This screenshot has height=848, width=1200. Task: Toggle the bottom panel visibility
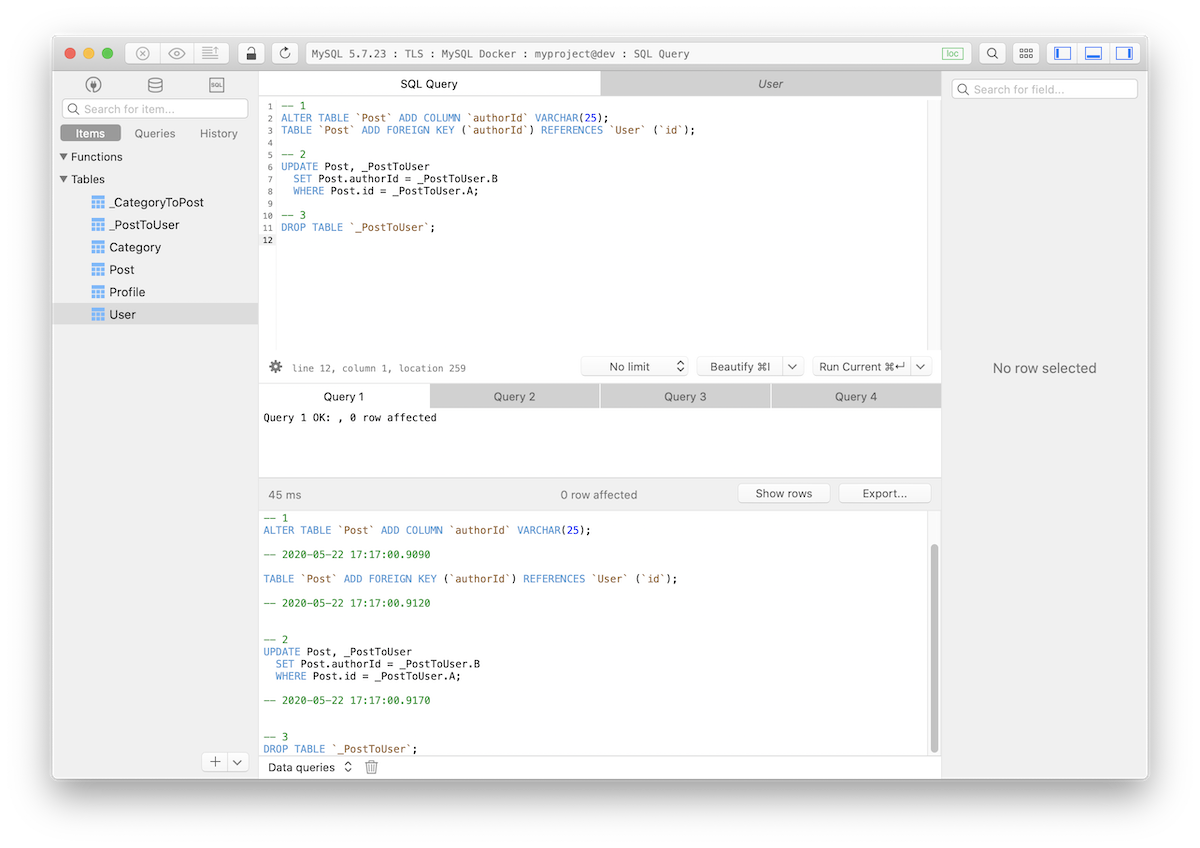click(x=1092, y=52)
